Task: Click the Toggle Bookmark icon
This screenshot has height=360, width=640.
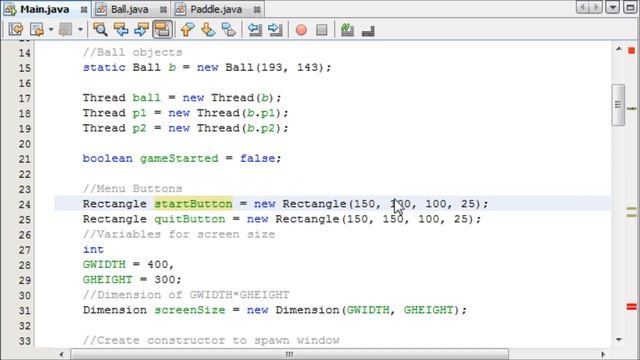Action: pos(229,29)
